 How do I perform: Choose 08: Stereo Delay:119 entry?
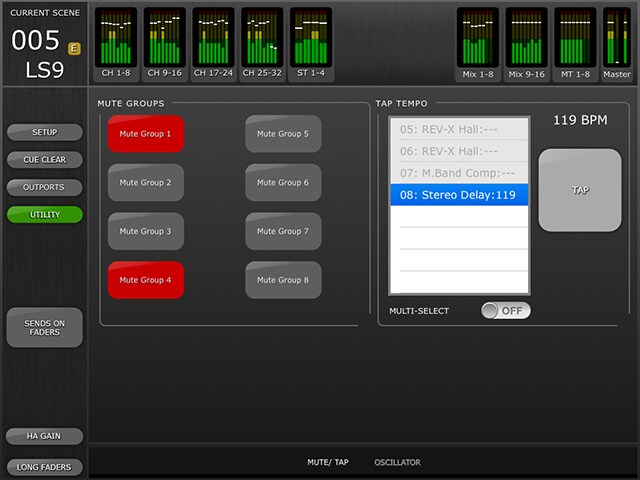click(x=459, y=195)
